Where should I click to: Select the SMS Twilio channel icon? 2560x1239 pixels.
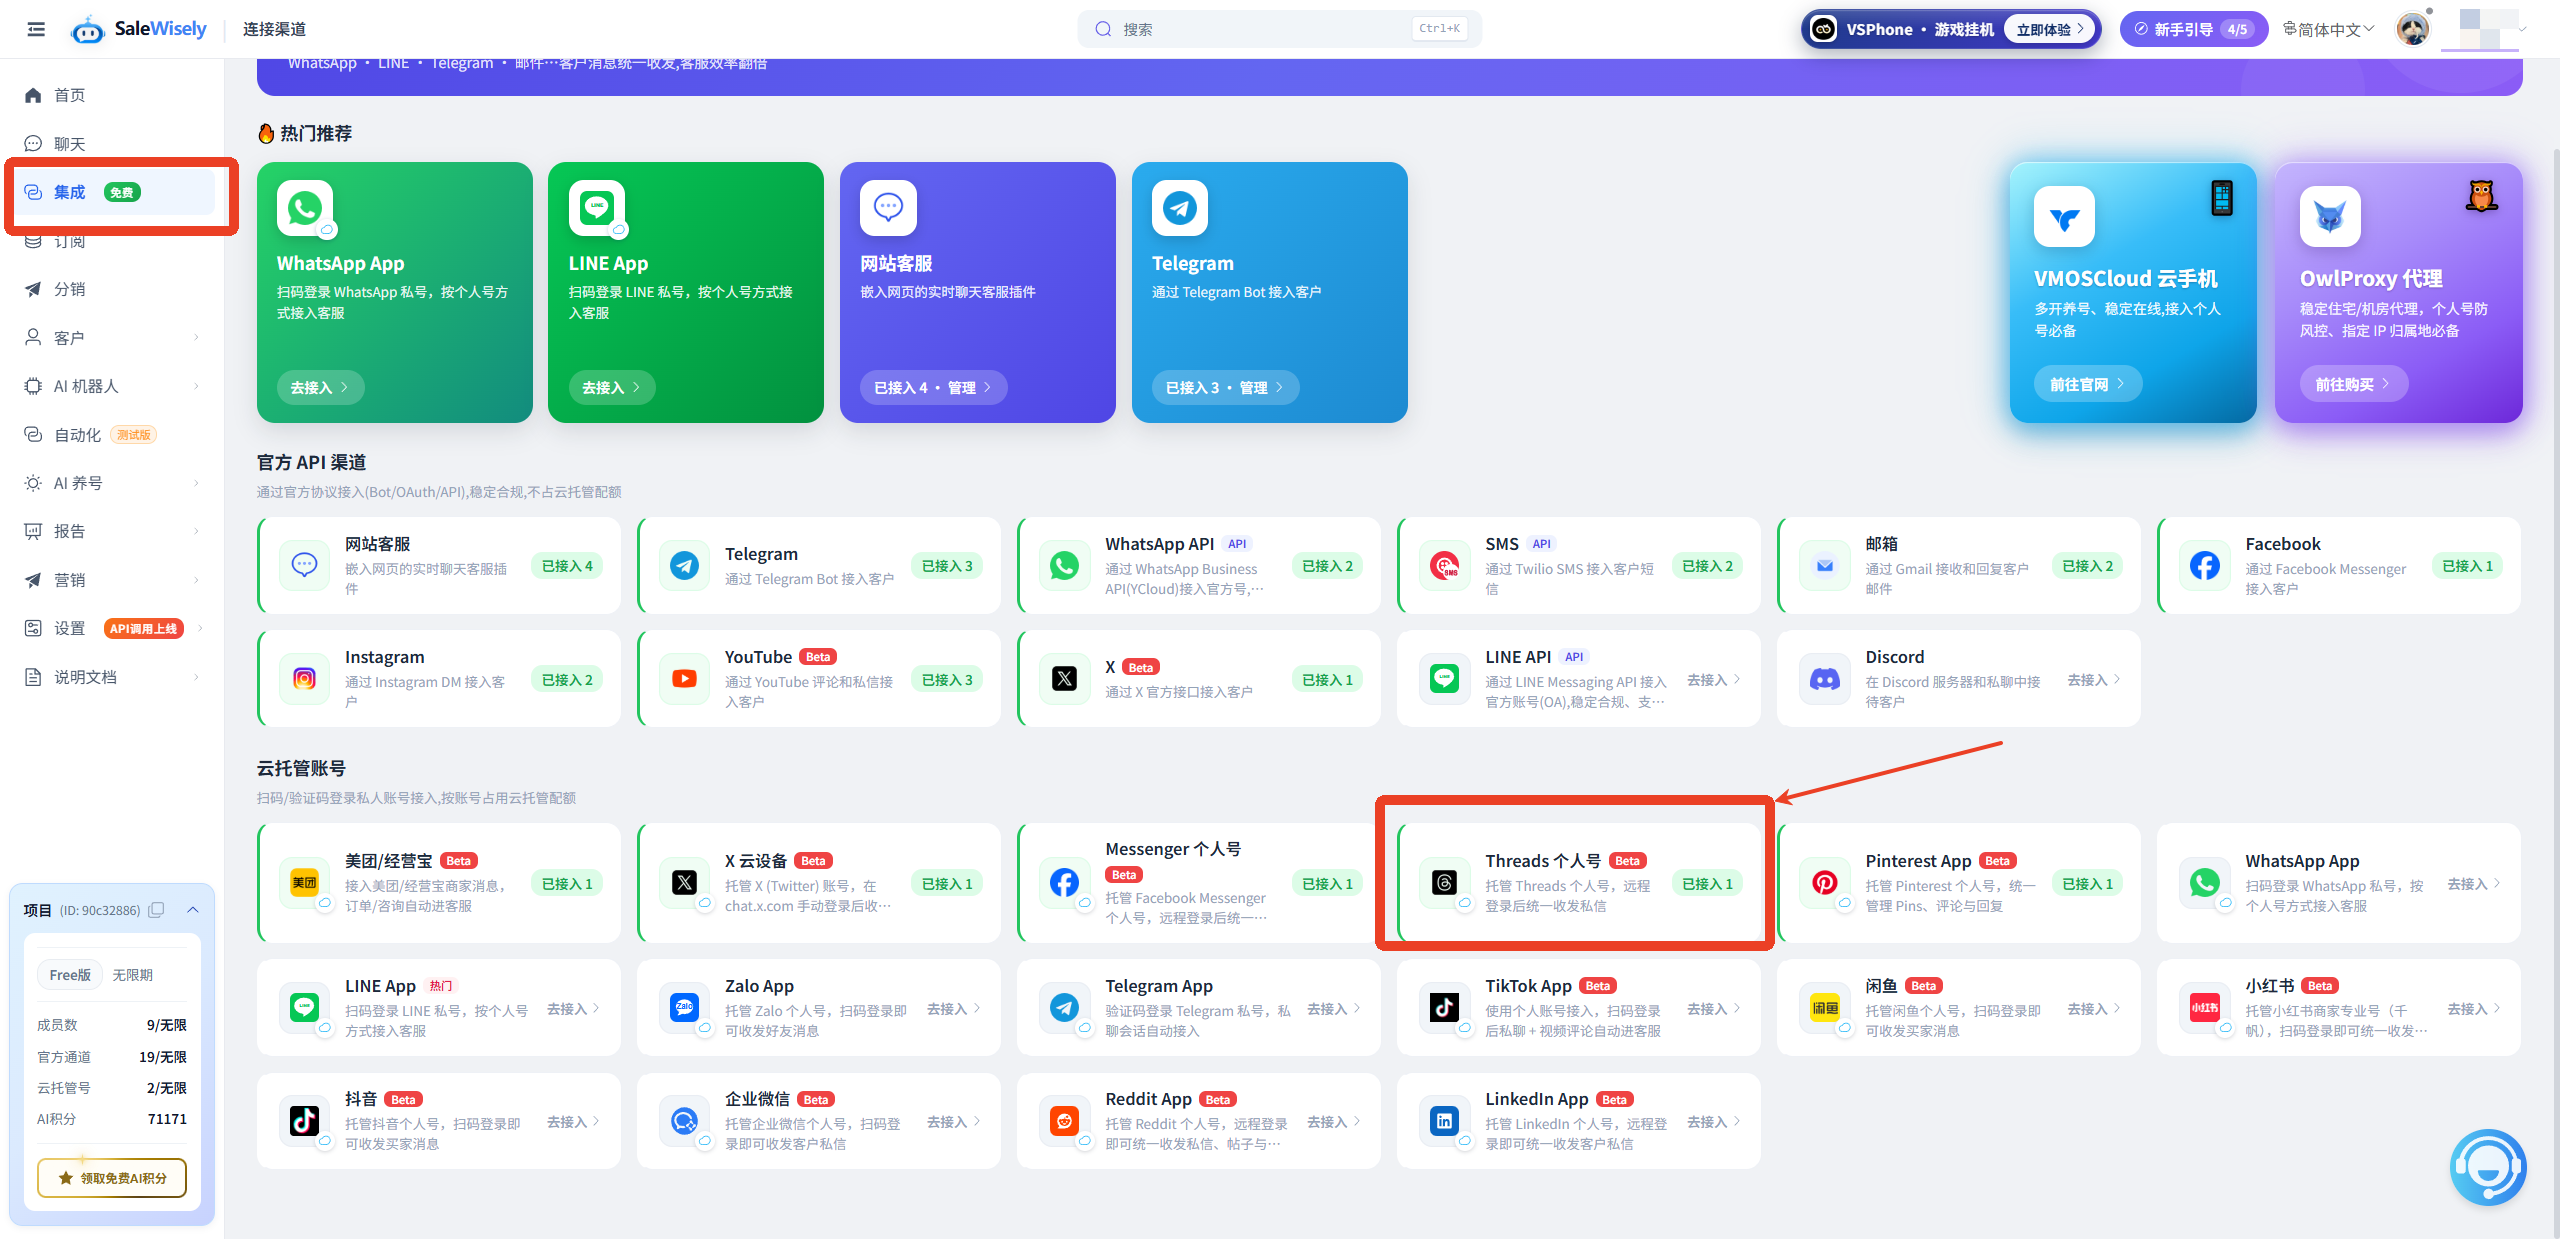click(x=1445, y=566)
